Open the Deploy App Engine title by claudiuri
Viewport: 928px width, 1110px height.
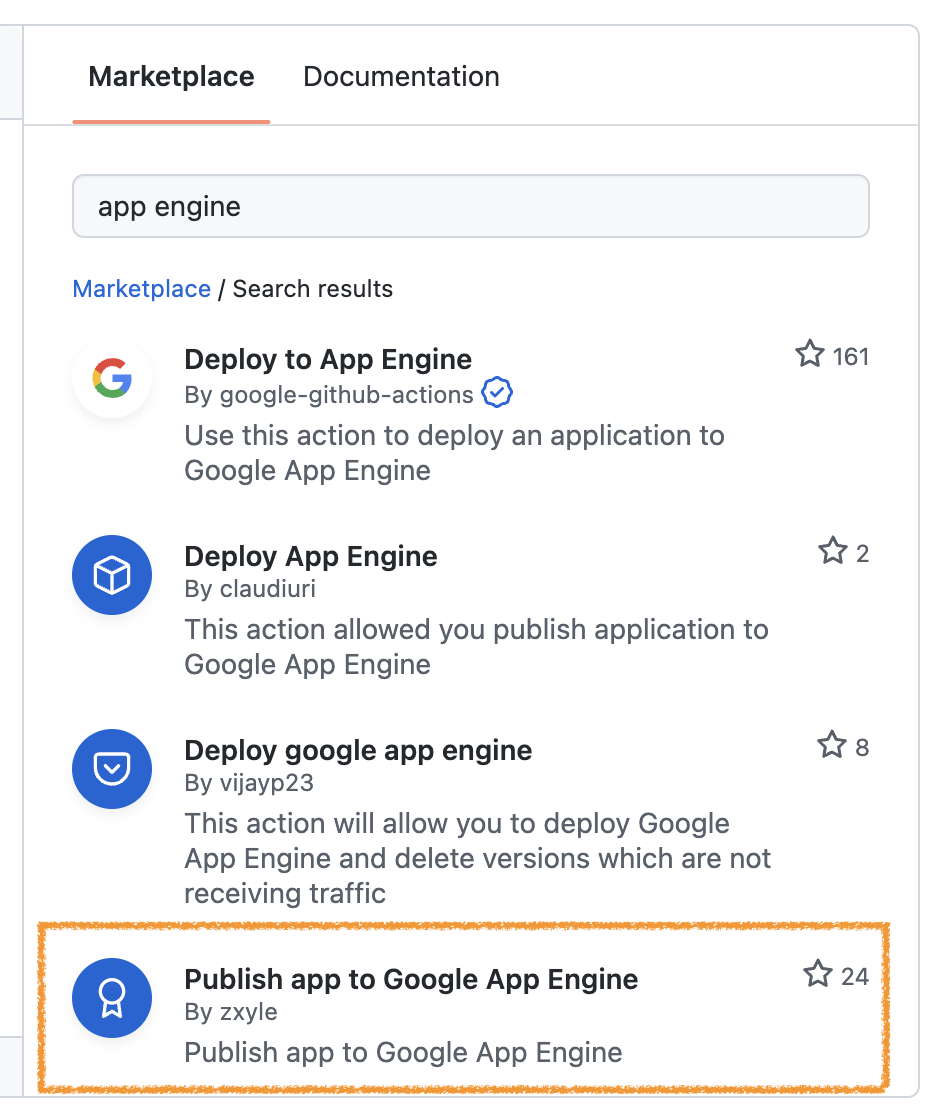coord(311,556)
